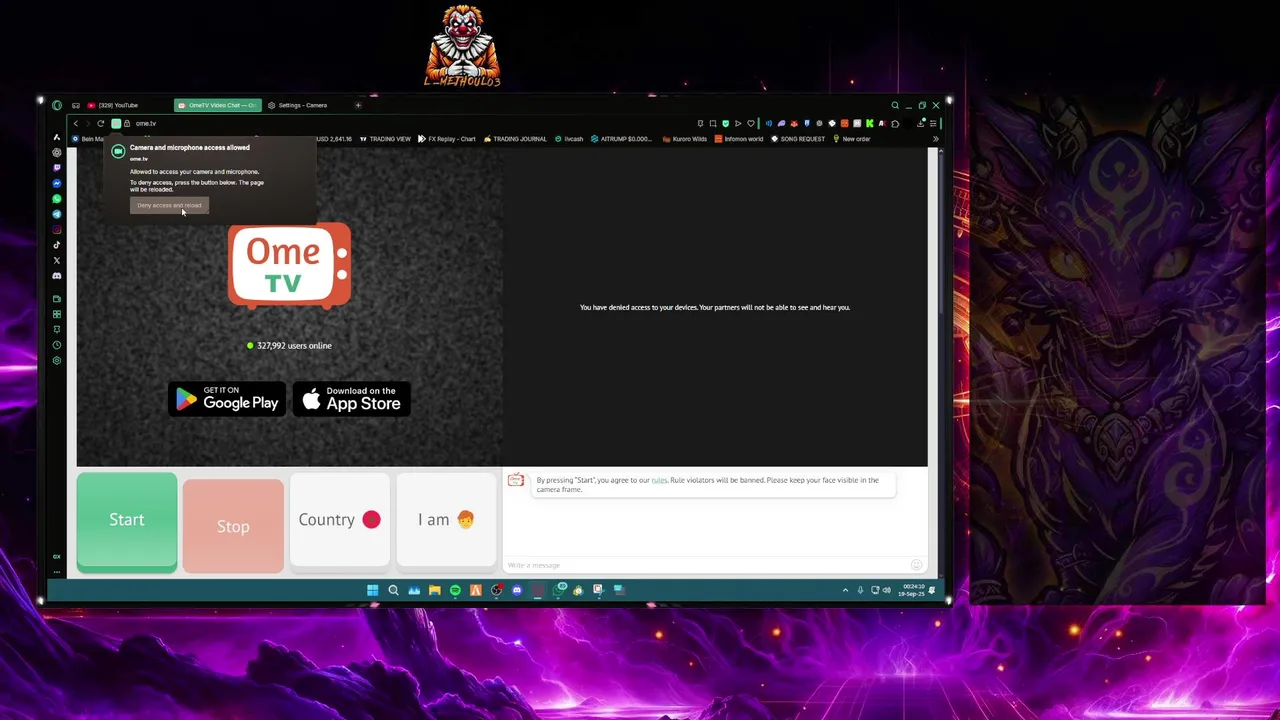The image size is (1280, 720).
Task: Open sidebar history clock icon
Action: 56,345
